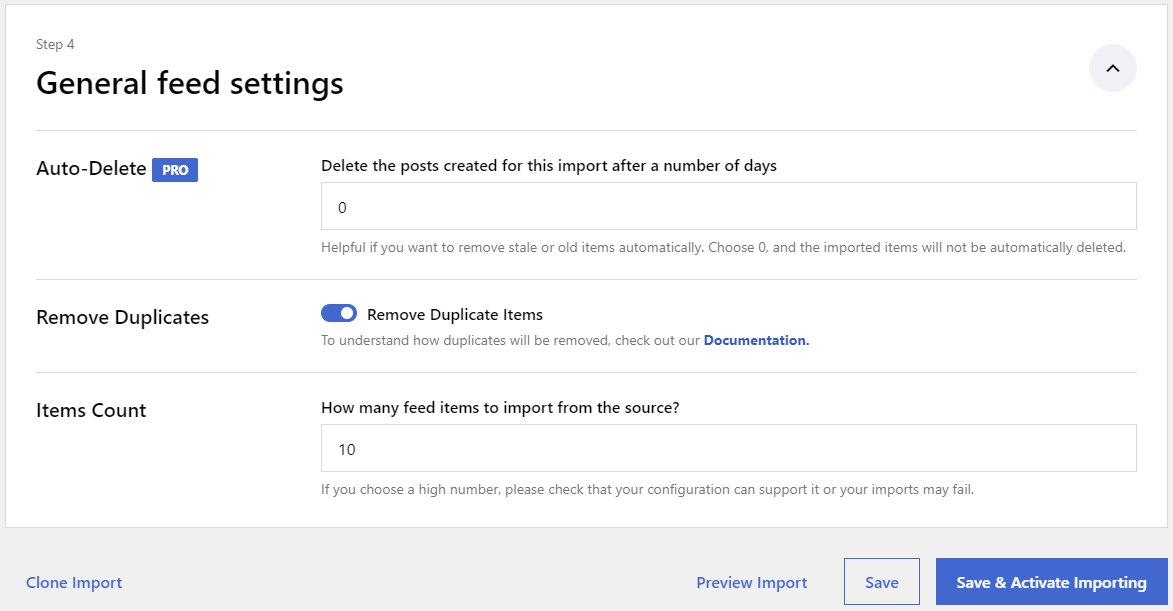Click Clone Import

[73, 582]
